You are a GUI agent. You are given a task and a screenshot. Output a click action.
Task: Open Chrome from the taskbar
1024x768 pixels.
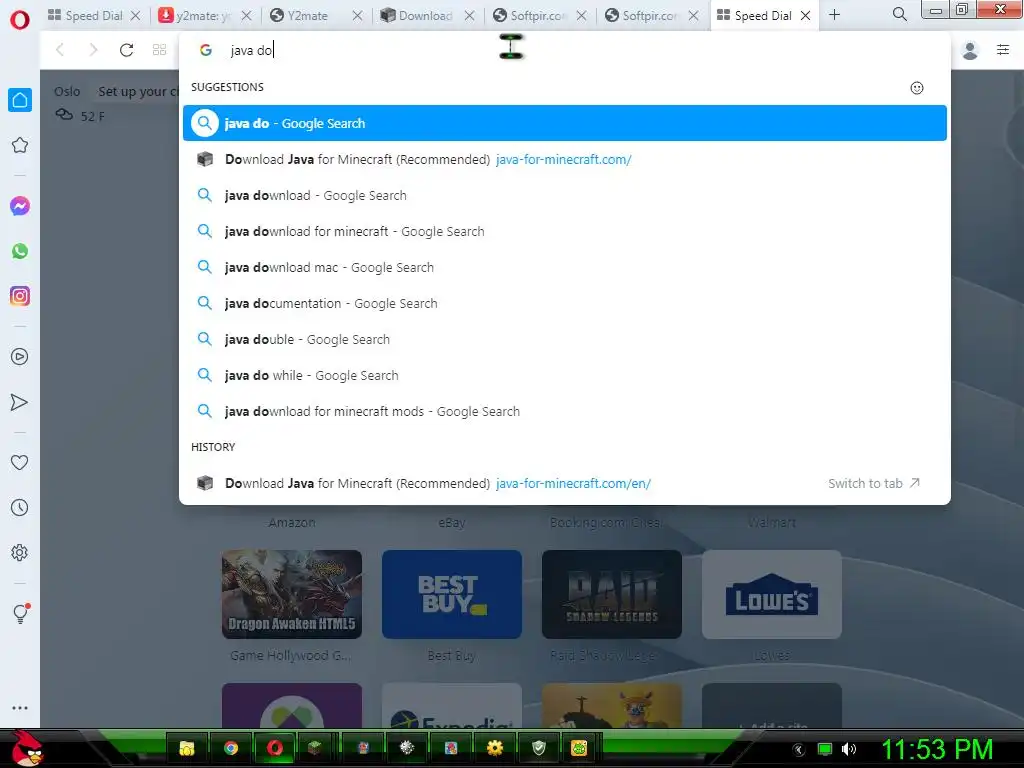(231, 748)
